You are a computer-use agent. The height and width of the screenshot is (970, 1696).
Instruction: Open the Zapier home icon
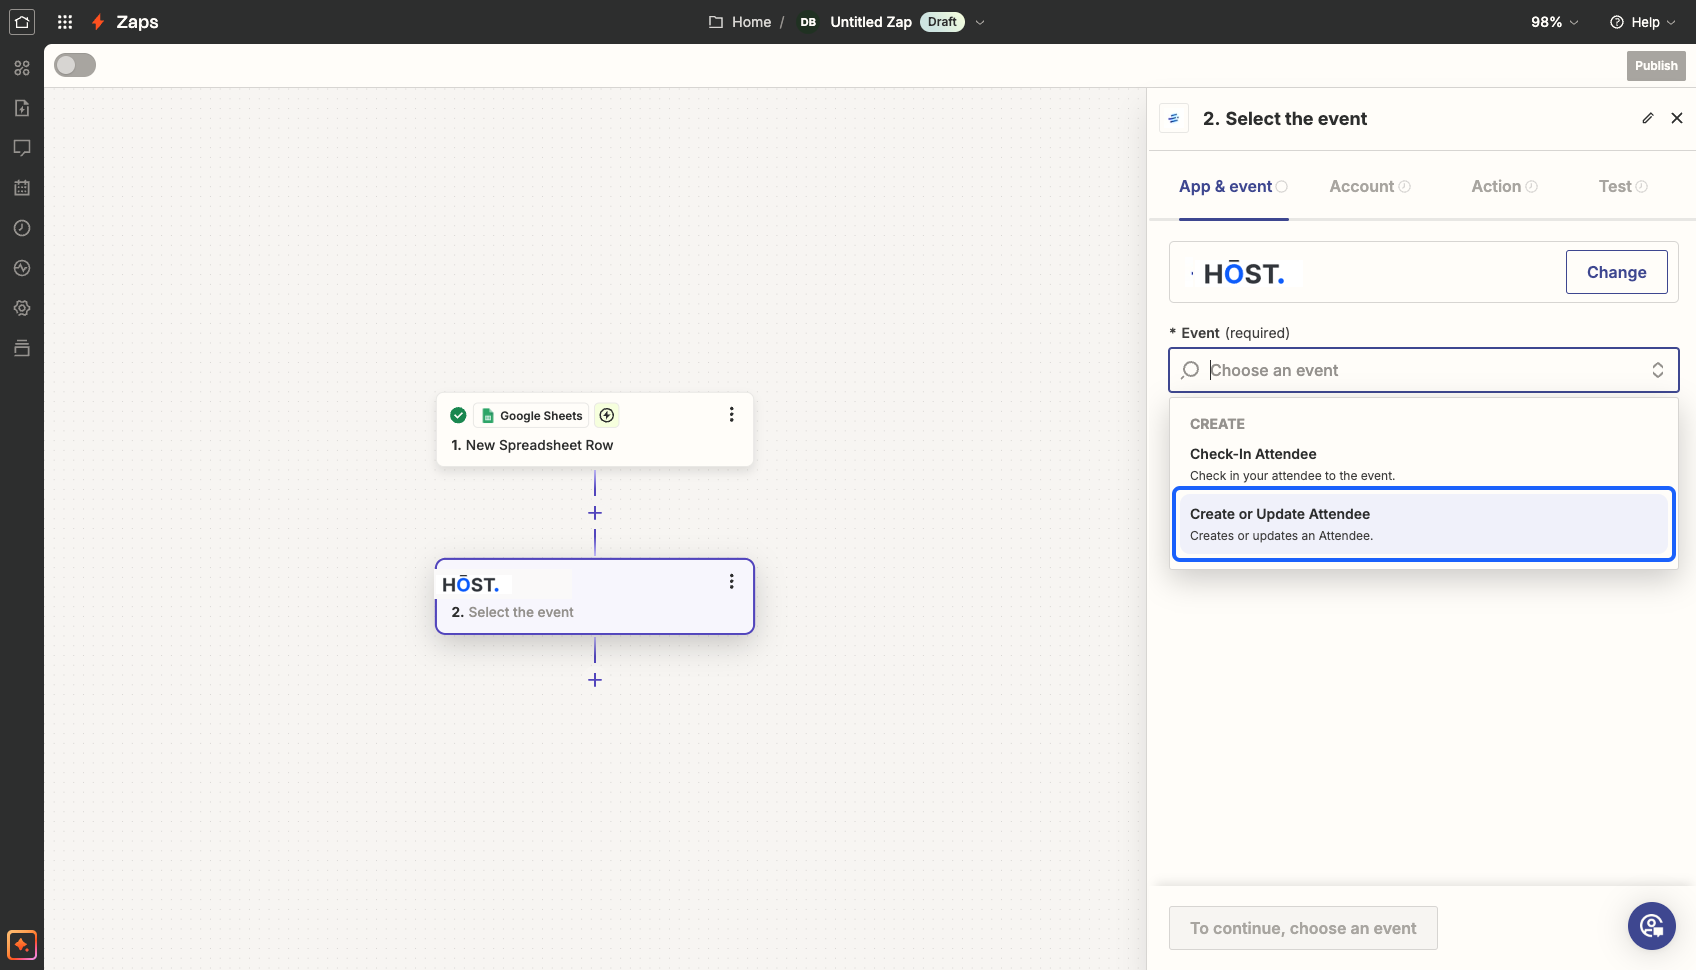pyautogui.click(x=22, y=22)
